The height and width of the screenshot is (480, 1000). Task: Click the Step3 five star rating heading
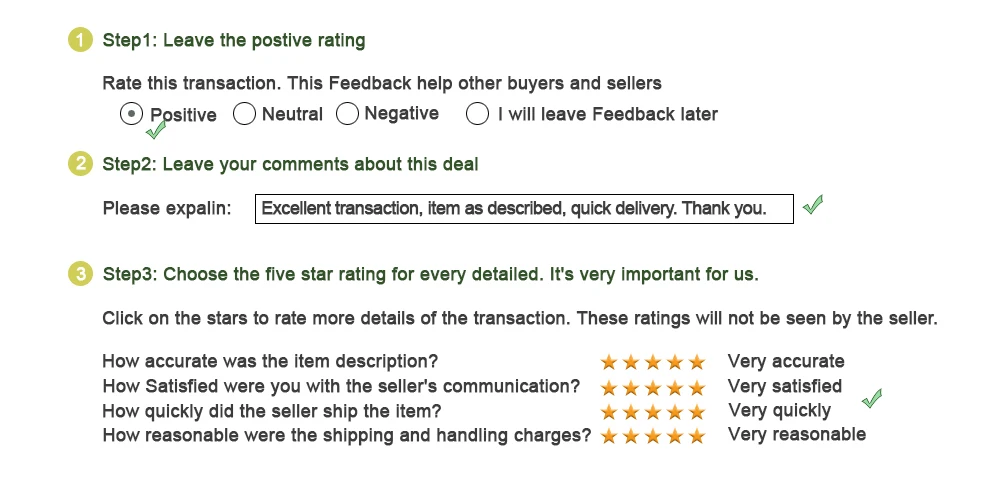point(430,275)
